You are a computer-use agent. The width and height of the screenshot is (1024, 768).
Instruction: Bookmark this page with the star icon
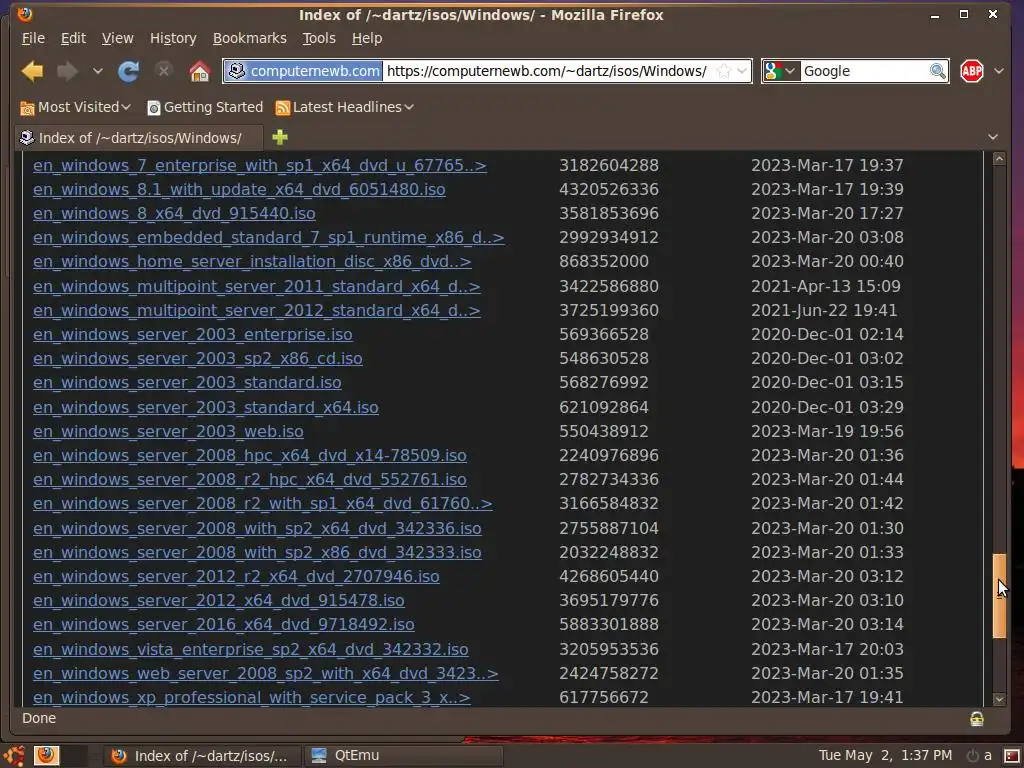point(724,71)
